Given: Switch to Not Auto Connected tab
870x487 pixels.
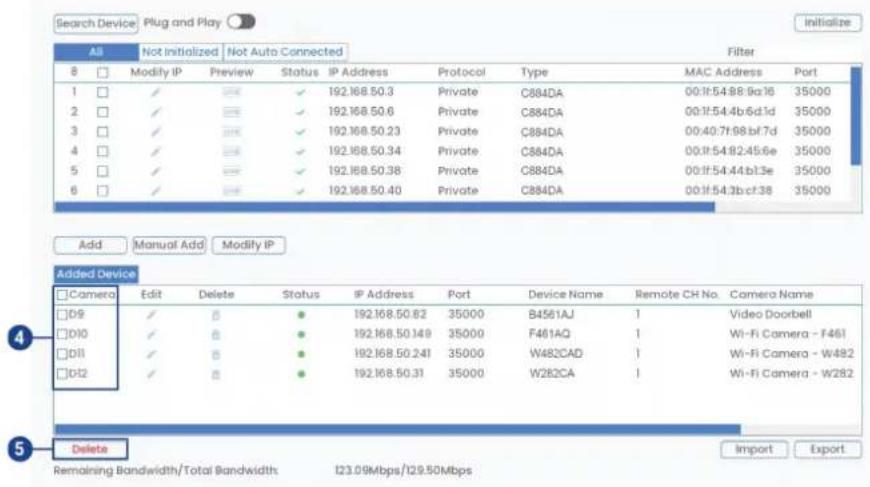Looking at the screenshot, I should (285, 52).
